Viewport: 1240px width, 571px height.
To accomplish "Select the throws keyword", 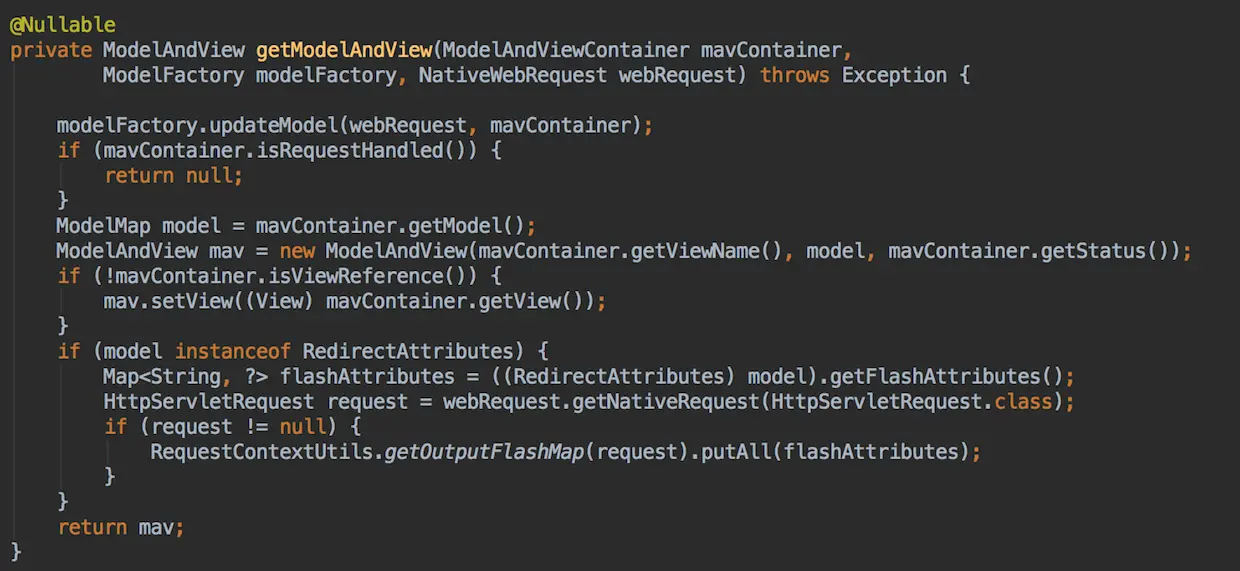I will [x=794, y=75].
